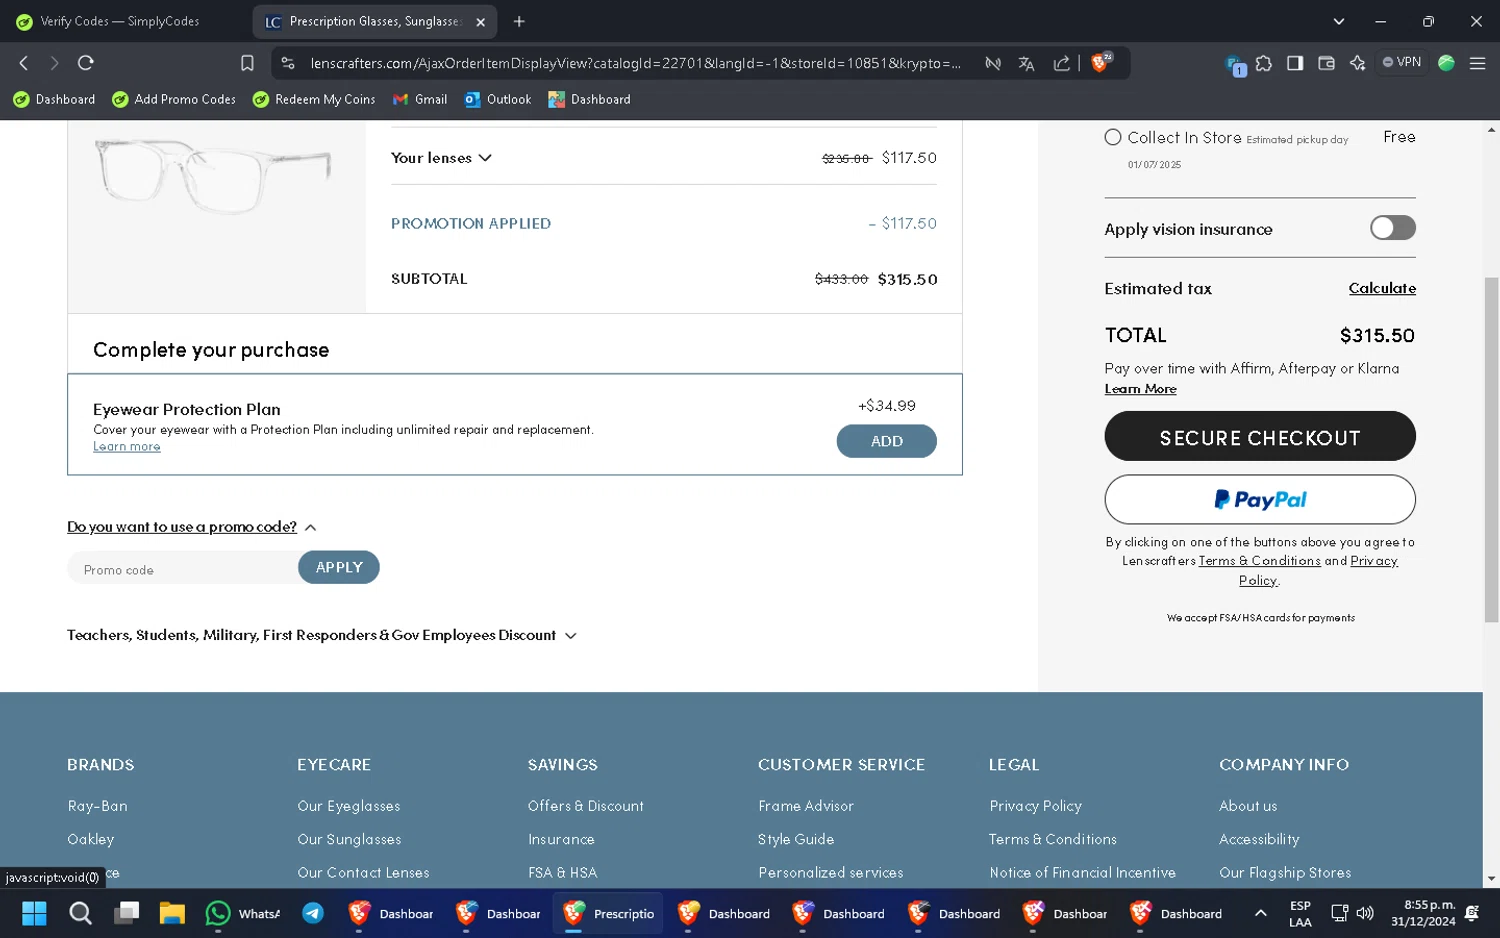Click the share page icon
This screenshot has width=1500, height=938.
1061,63
